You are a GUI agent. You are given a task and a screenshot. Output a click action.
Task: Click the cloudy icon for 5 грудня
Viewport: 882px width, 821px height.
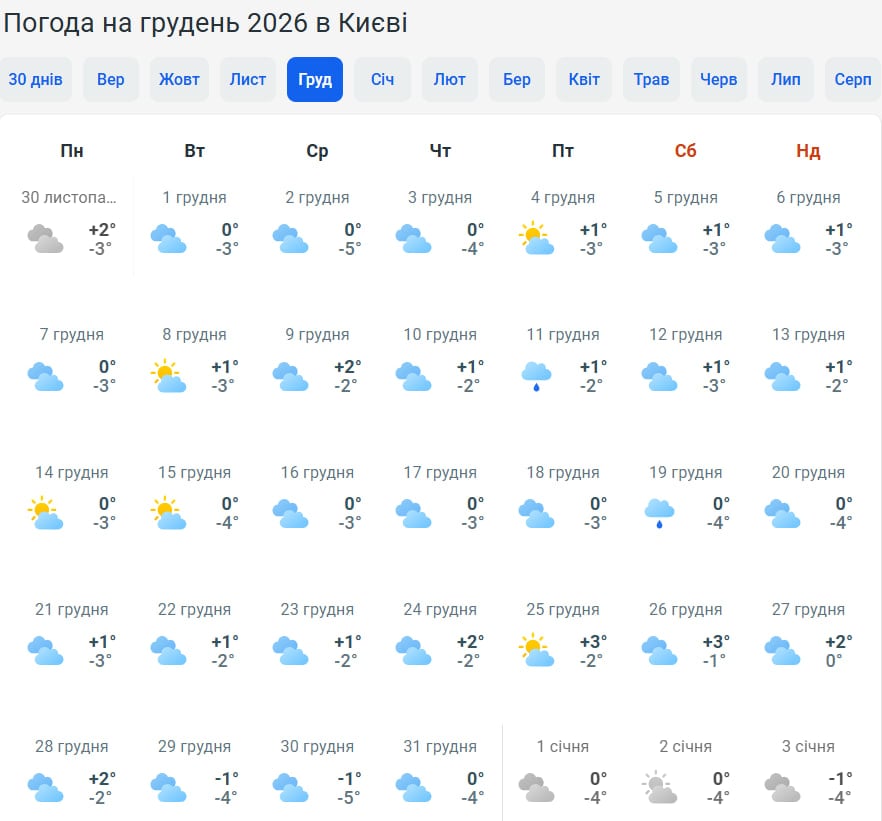[x=659, y=238]
